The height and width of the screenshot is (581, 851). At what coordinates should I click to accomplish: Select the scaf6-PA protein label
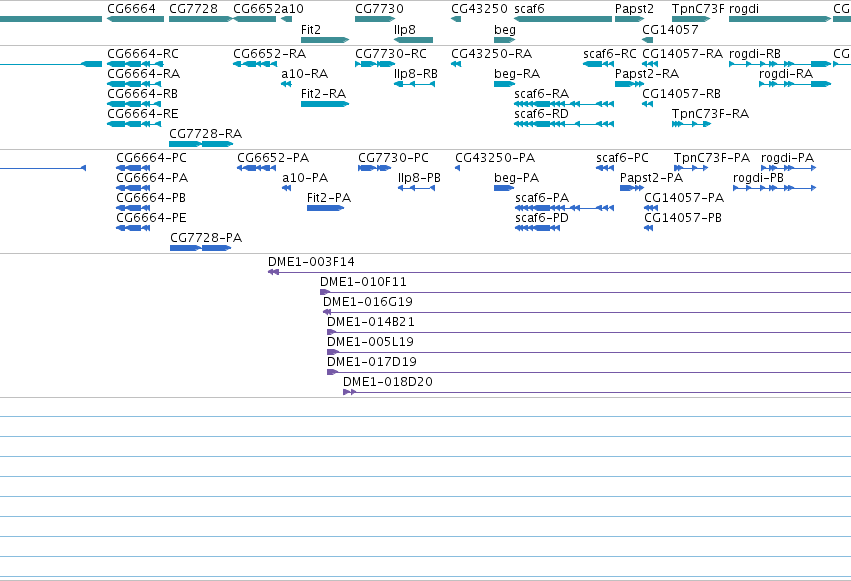pyautogui.click(x=542, y=197)
